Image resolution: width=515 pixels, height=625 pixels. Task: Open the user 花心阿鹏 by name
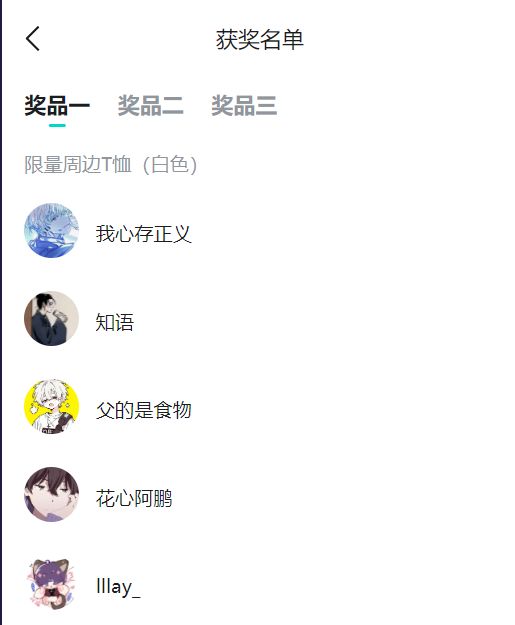134,498
